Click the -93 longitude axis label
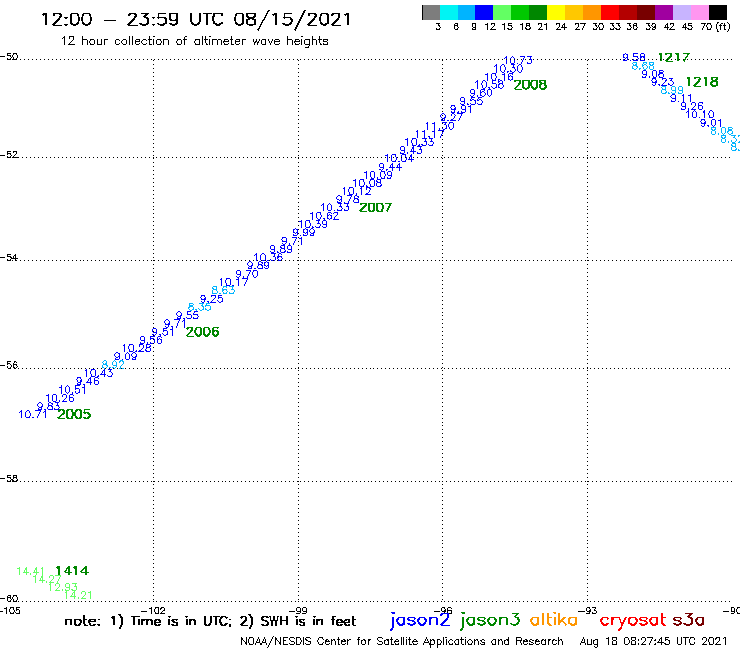Screen dimensions: 740x650 (587, 610)
